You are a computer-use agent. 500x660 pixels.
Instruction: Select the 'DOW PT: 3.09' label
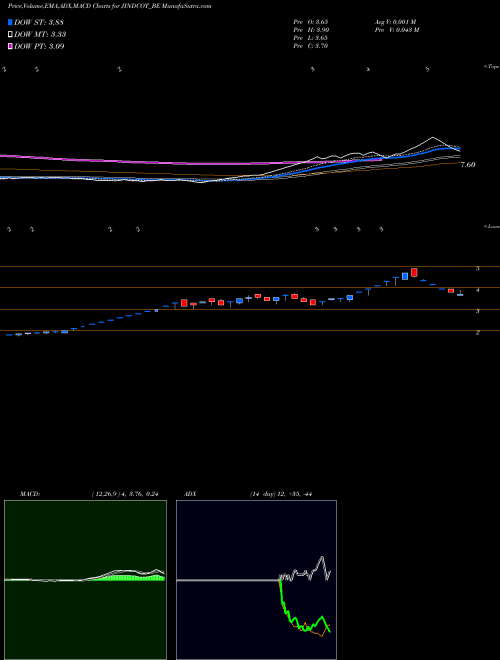tap(39, 46)
